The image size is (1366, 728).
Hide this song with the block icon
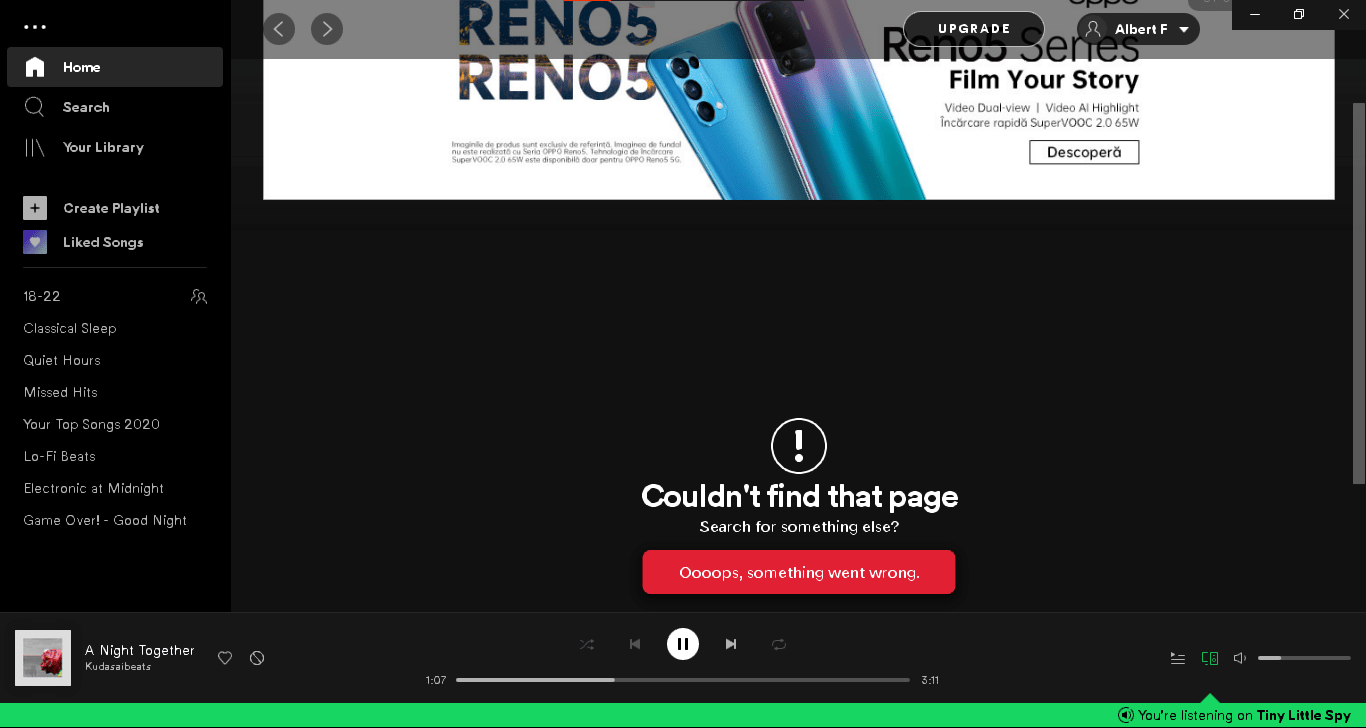257,658
